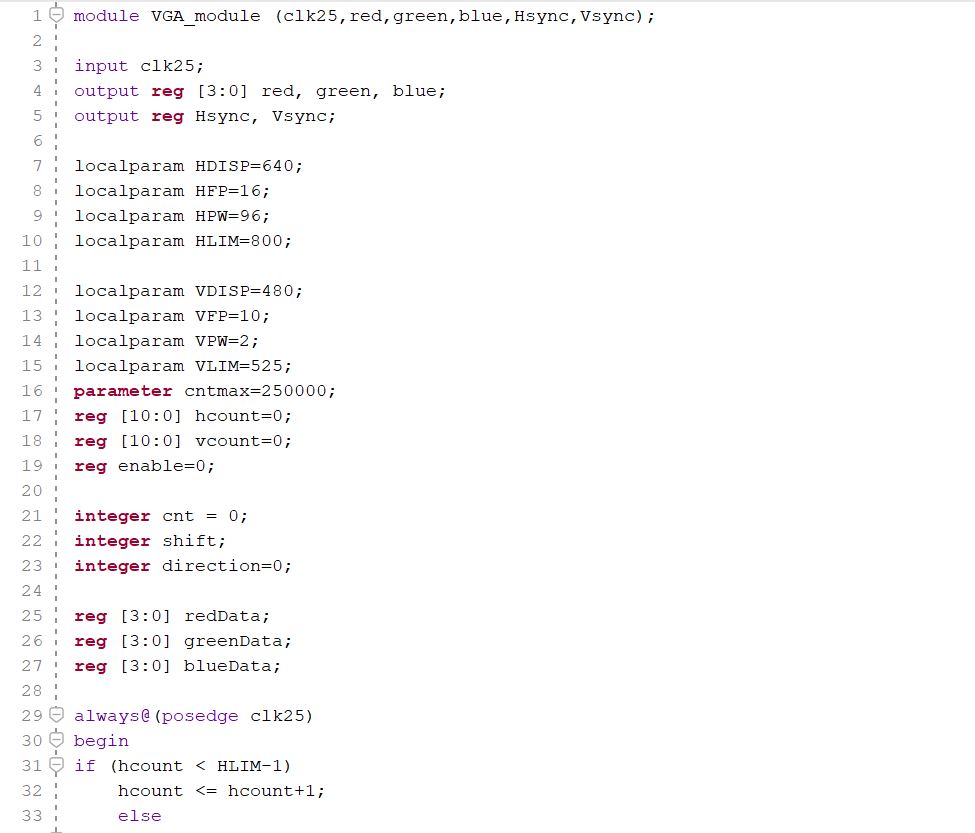Click the cntmax=250000 text

pos(260,391)
